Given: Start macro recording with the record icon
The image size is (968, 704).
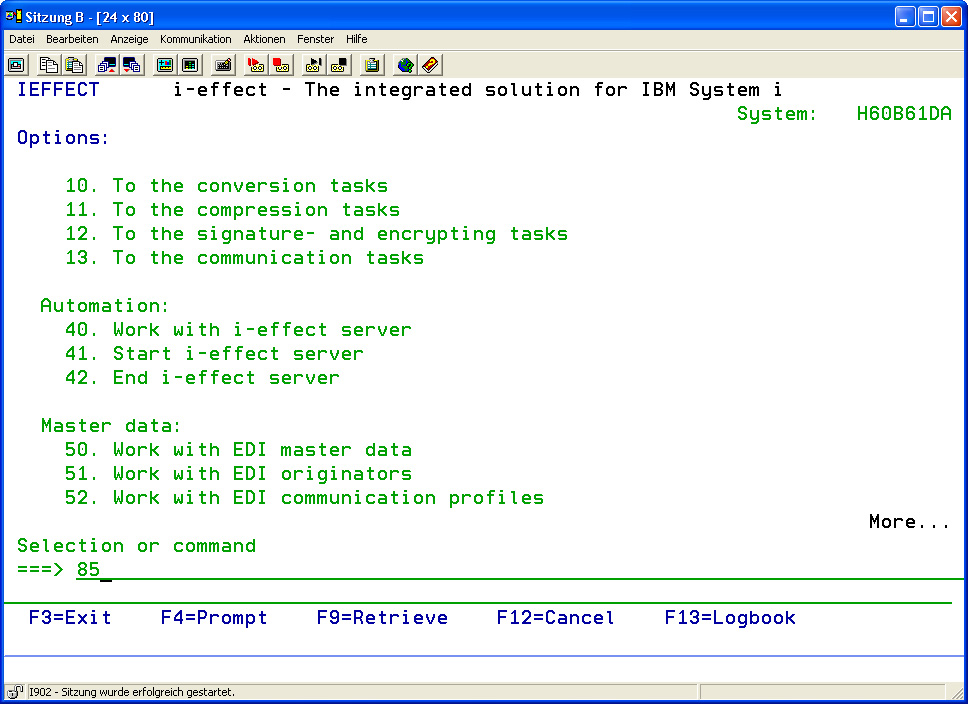Looking at the screenshot, I should (x=256, y=65).
